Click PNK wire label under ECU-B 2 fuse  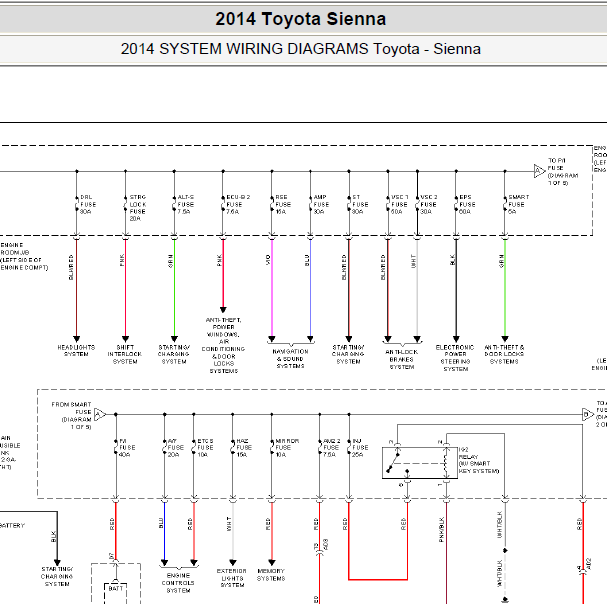[x=219, y=260]
